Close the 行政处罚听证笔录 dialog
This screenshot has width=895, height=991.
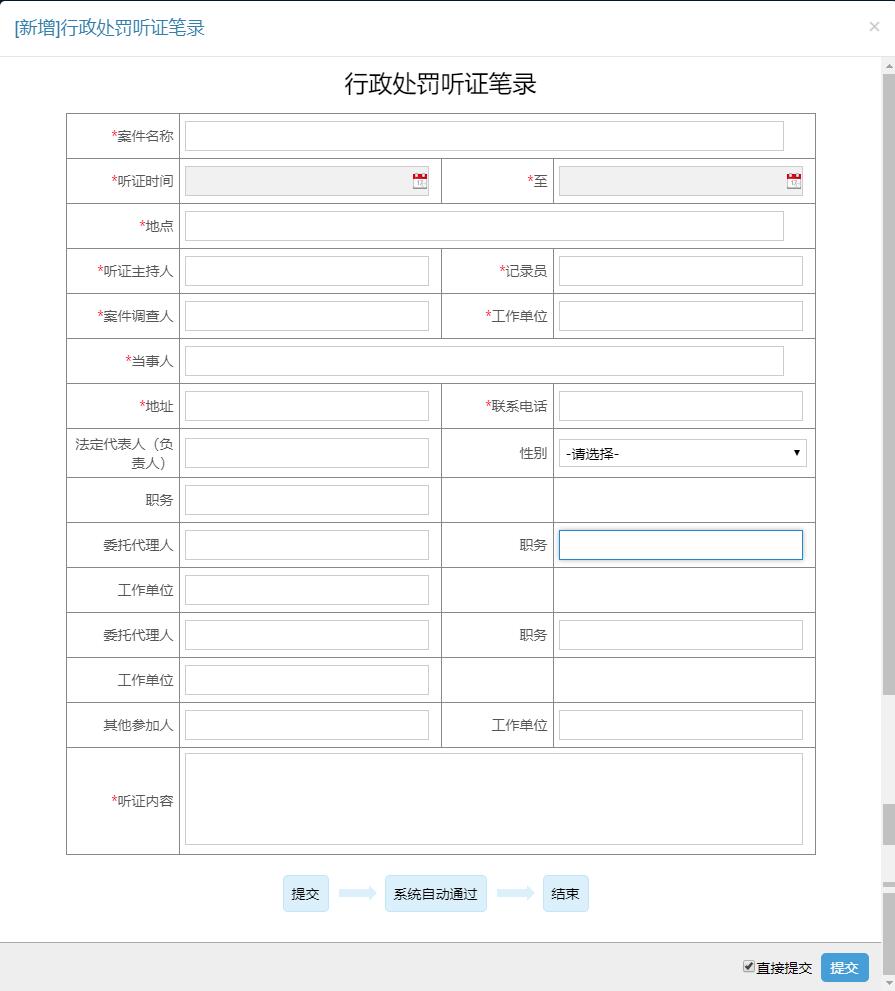[x=874, y=27]
